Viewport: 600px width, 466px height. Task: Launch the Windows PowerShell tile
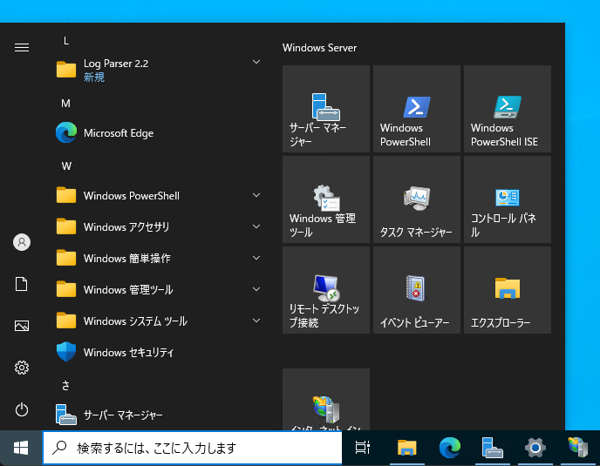[417, 109]
